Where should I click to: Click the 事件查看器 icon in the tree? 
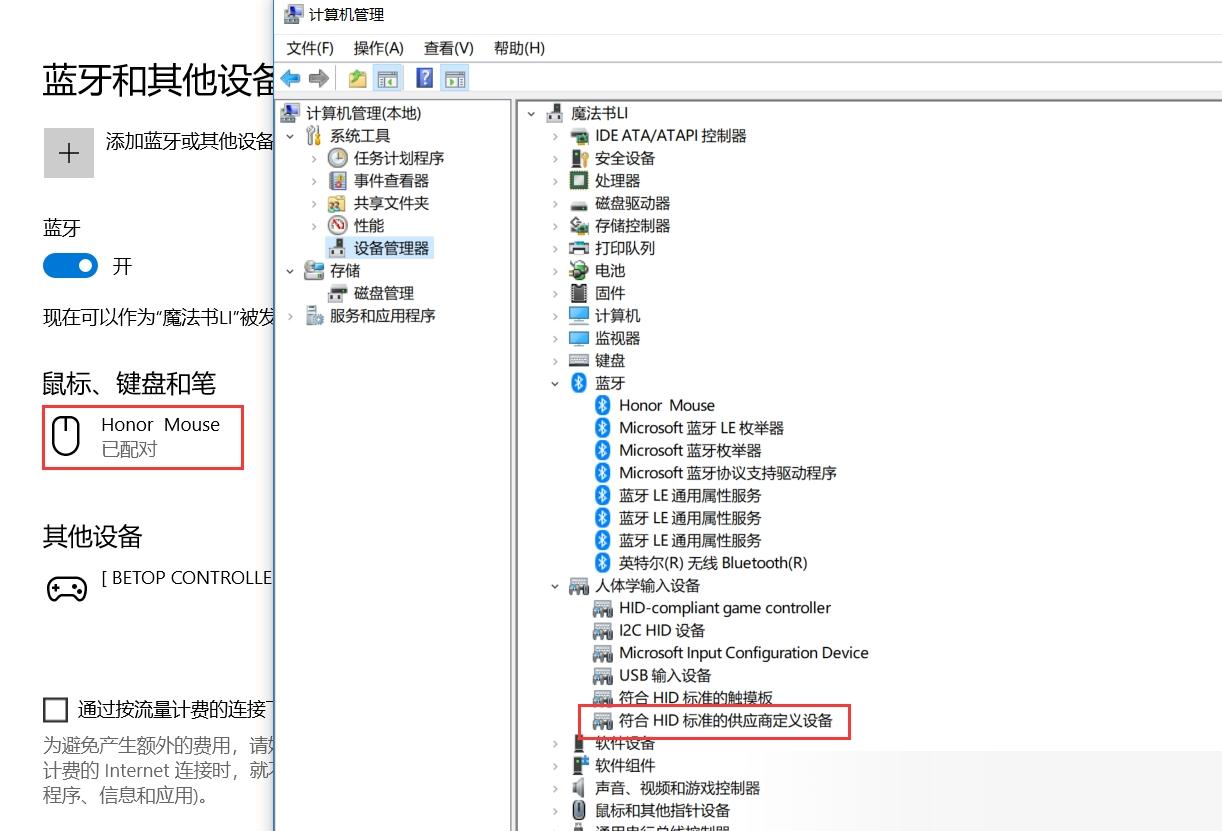(x=338, y=181)
